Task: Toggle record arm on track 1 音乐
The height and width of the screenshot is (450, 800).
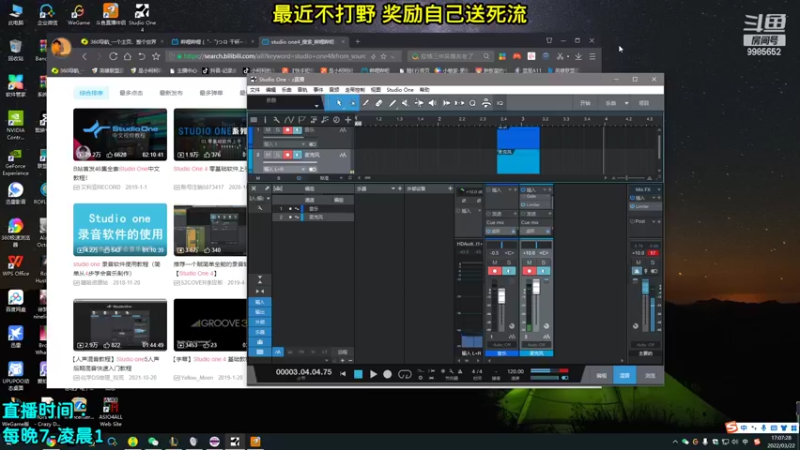Action: [x=287, y=130]
